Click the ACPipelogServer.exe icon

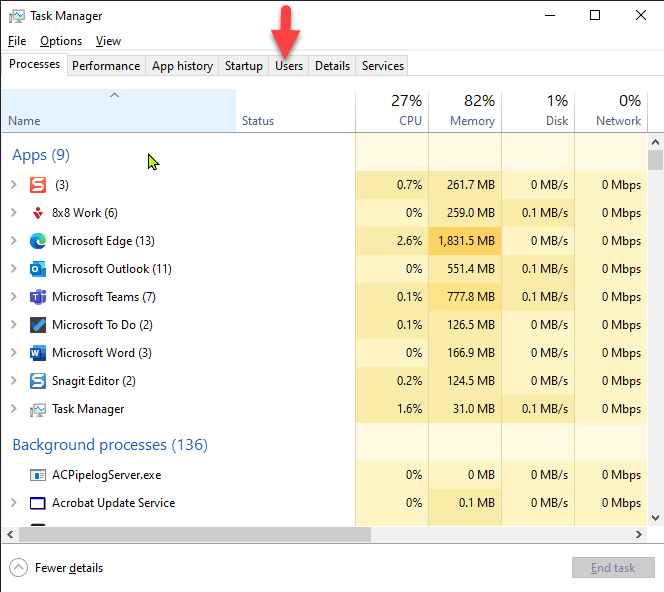tap(38, 475)
